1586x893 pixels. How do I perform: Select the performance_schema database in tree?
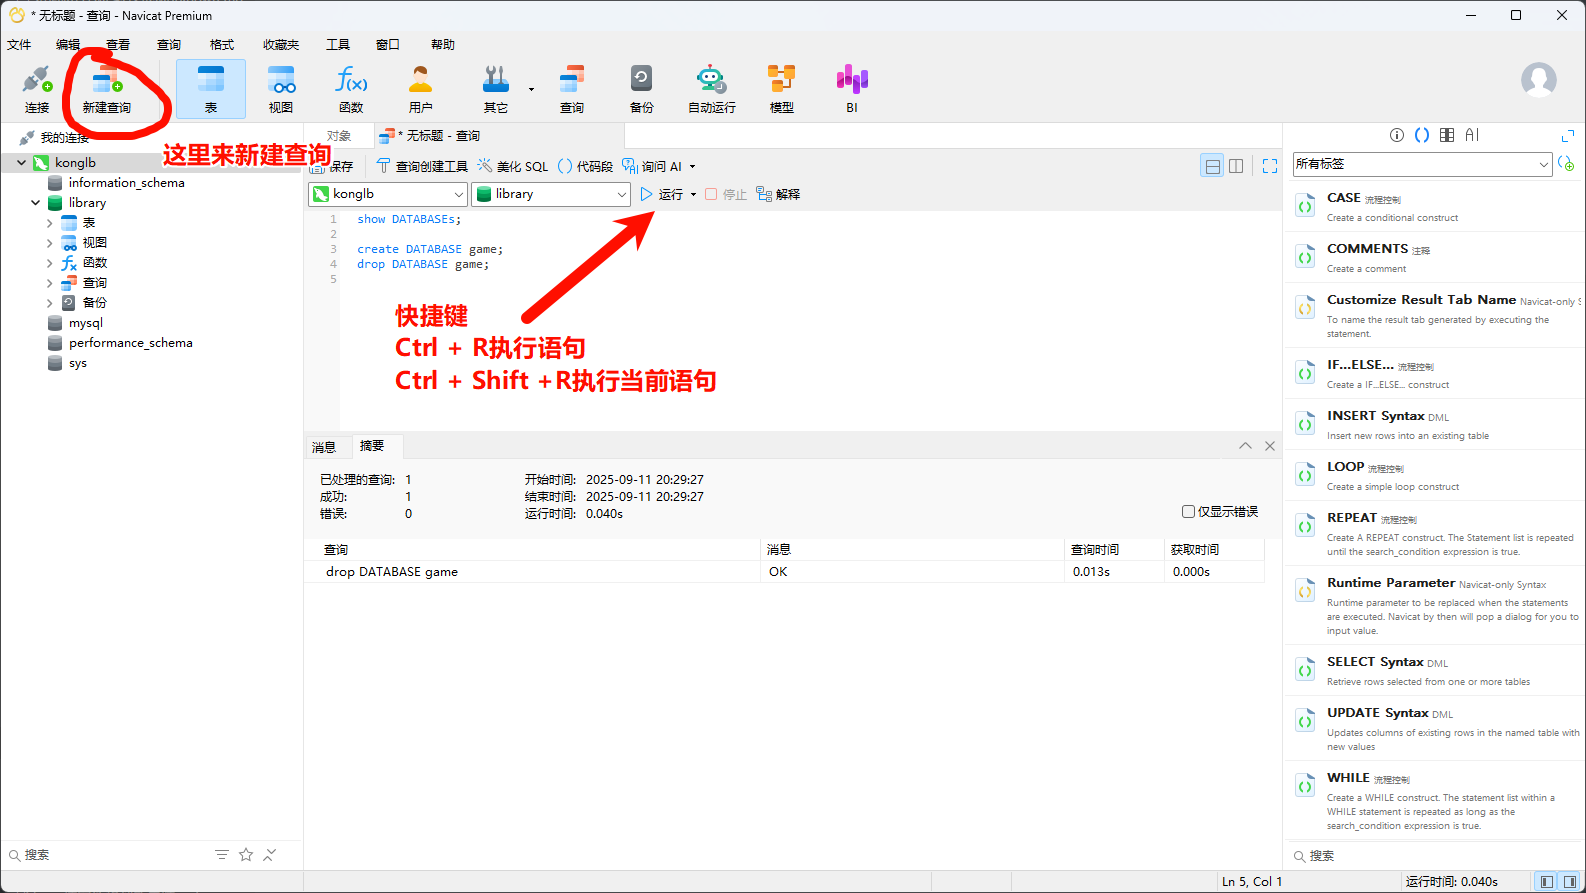[x=130, y=343]
